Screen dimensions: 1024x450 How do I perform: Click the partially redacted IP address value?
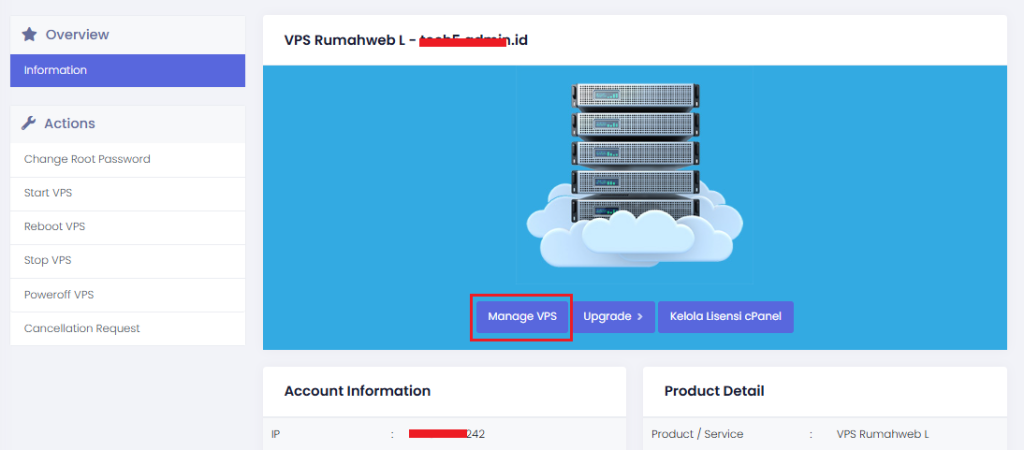click(x=447, y=434)
